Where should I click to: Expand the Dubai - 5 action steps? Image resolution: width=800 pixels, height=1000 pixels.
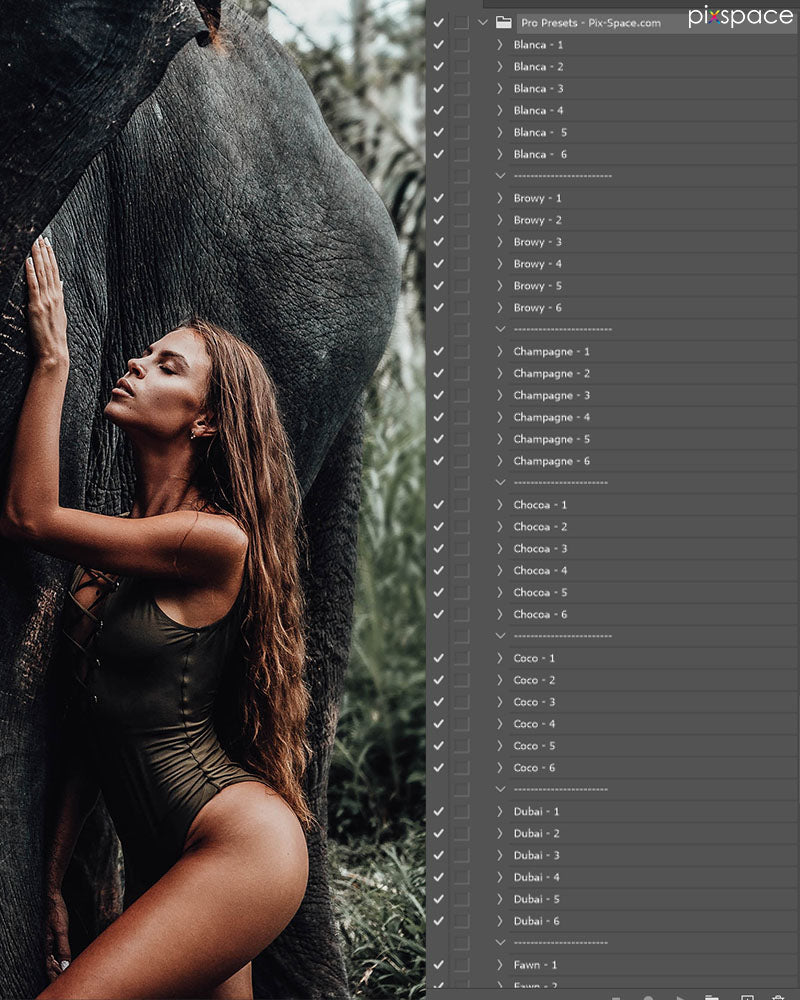click(500, 899)
